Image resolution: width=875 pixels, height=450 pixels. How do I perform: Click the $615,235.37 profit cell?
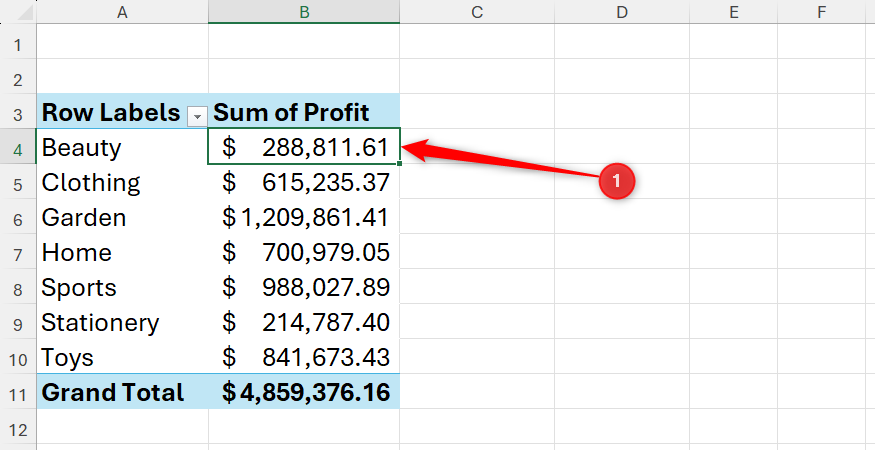pos(304,181)
